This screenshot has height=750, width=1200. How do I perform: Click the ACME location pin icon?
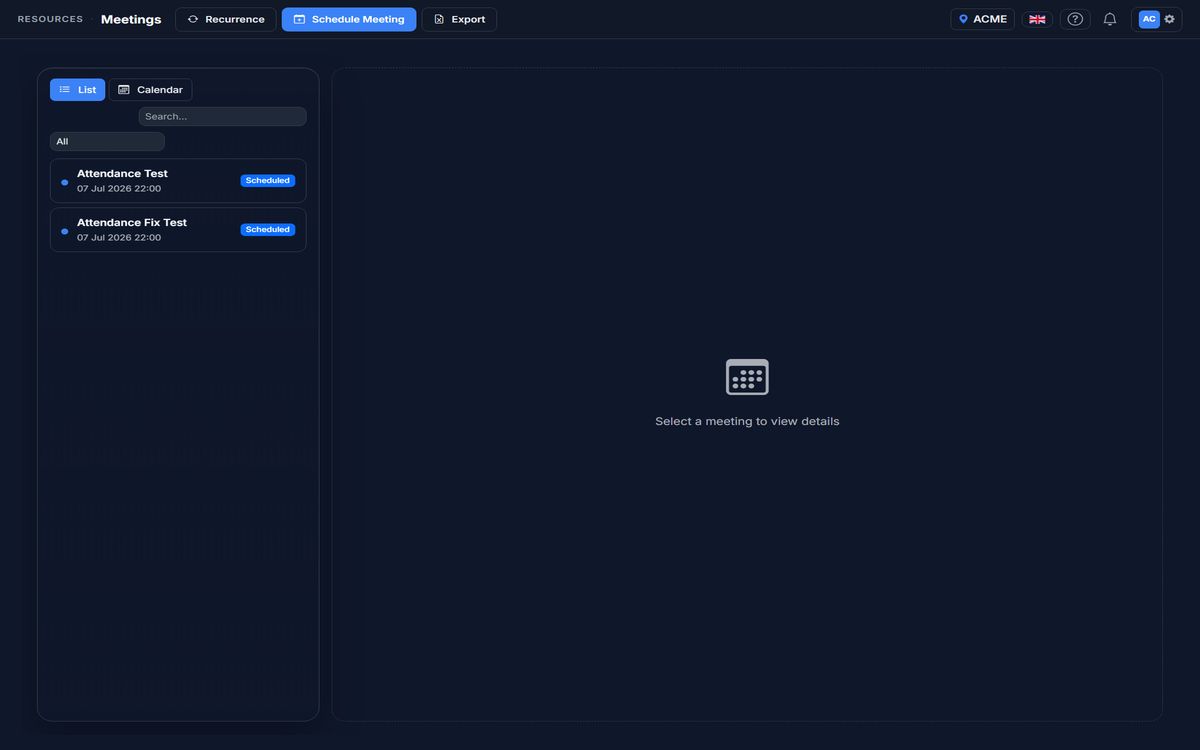(963, 19)
